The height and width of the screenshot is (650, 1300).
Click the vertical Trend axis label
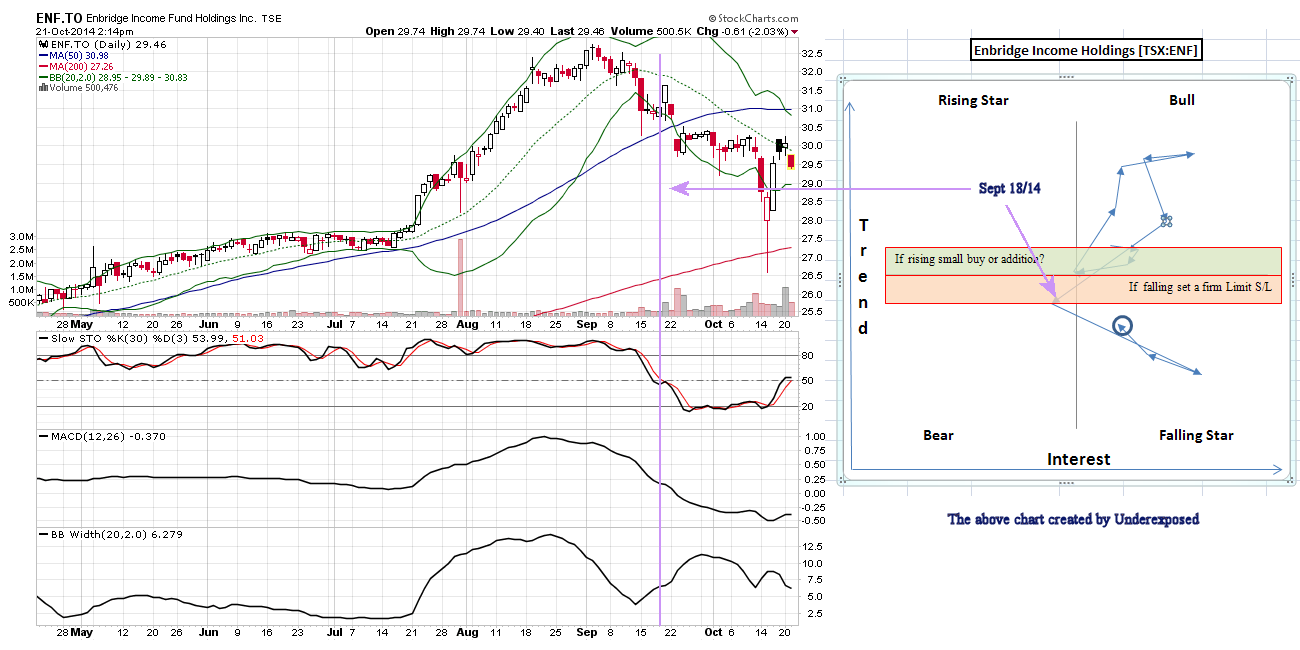864,276
